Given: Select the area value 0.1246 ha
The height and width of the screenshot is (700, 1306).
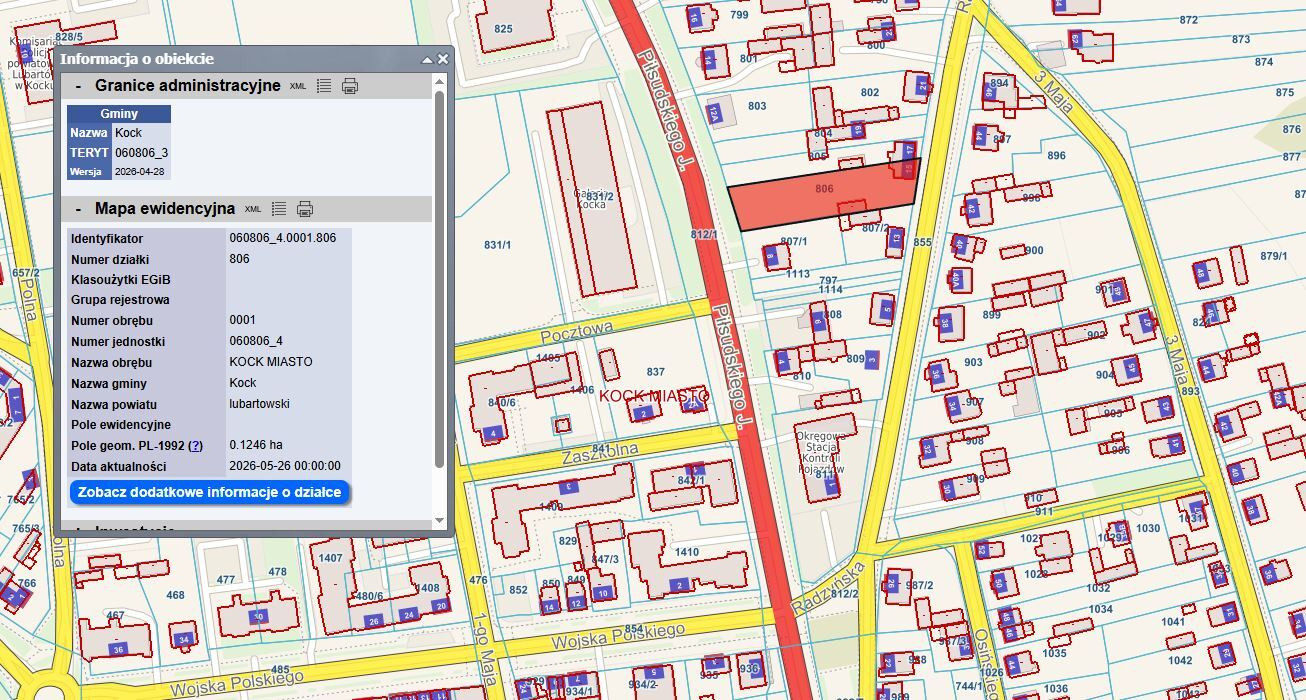Looking at the screenshot, I should pos(255,445).
